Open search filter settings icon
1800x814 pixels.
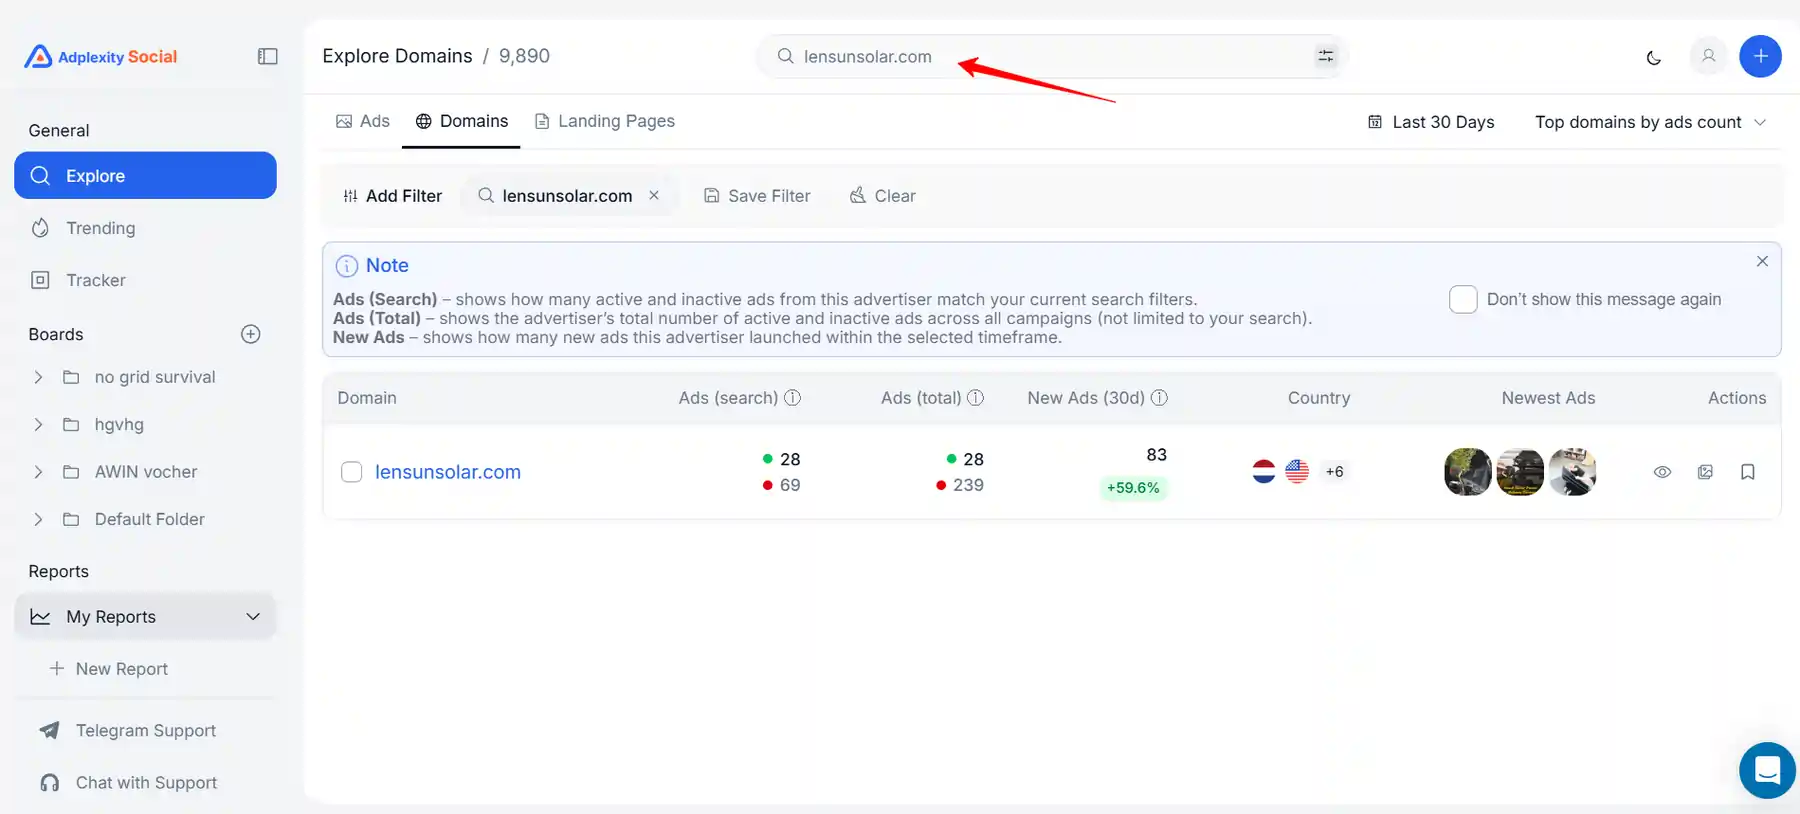pos(1325,56)
